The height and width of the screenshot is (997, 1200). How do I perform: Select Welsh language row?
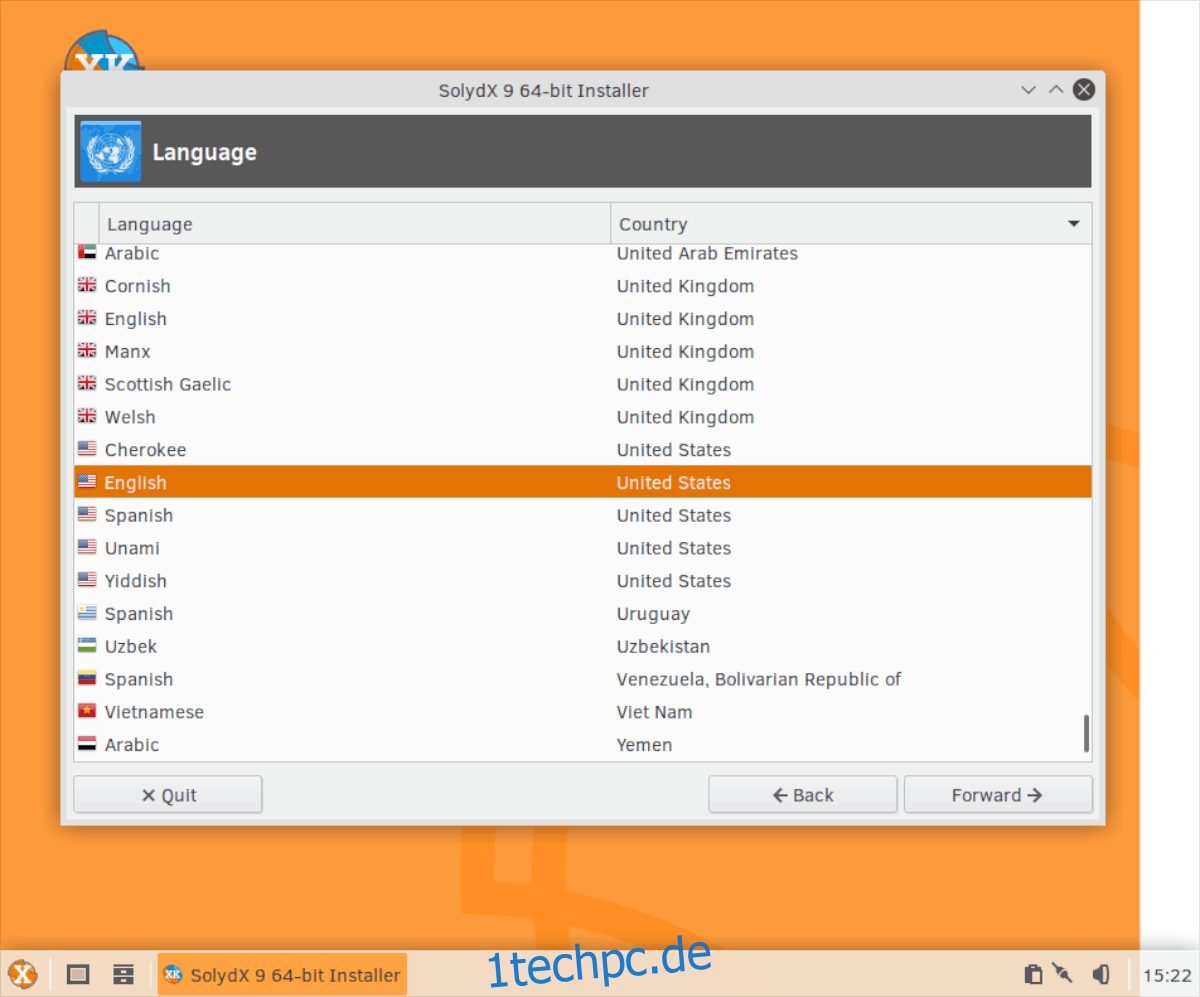[x=583, y=417]
